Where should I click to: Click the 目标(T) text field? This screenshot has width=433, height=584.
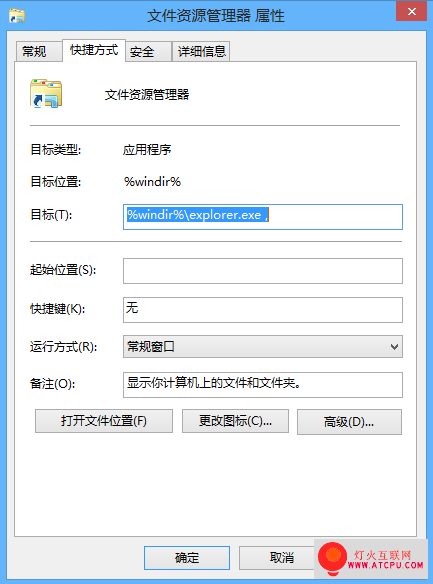[x=262, y=217]
